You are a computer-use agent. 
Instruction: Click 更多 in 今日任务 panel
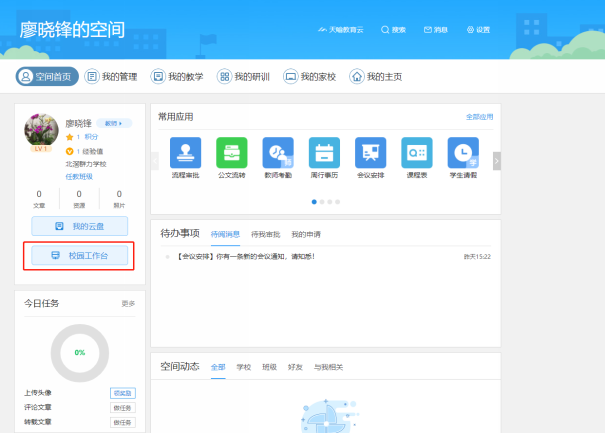128,304
